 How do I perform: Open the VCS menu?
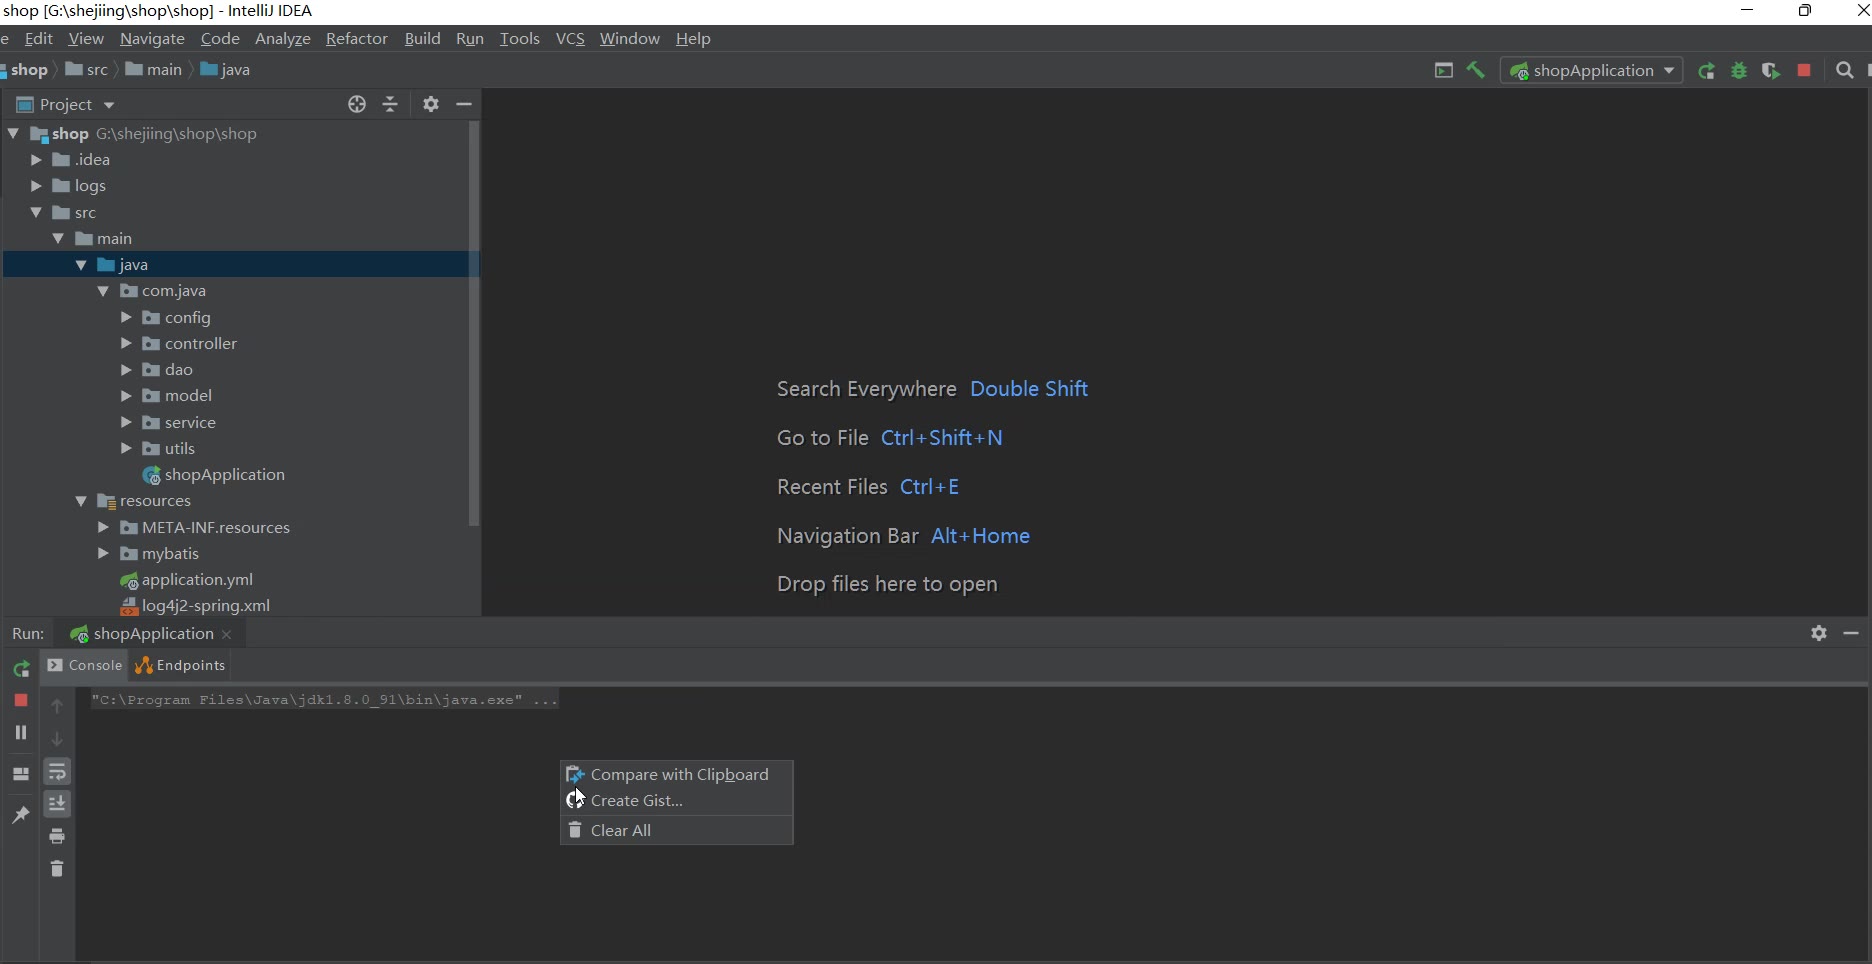pyautogui.click(x=570, y=38)
